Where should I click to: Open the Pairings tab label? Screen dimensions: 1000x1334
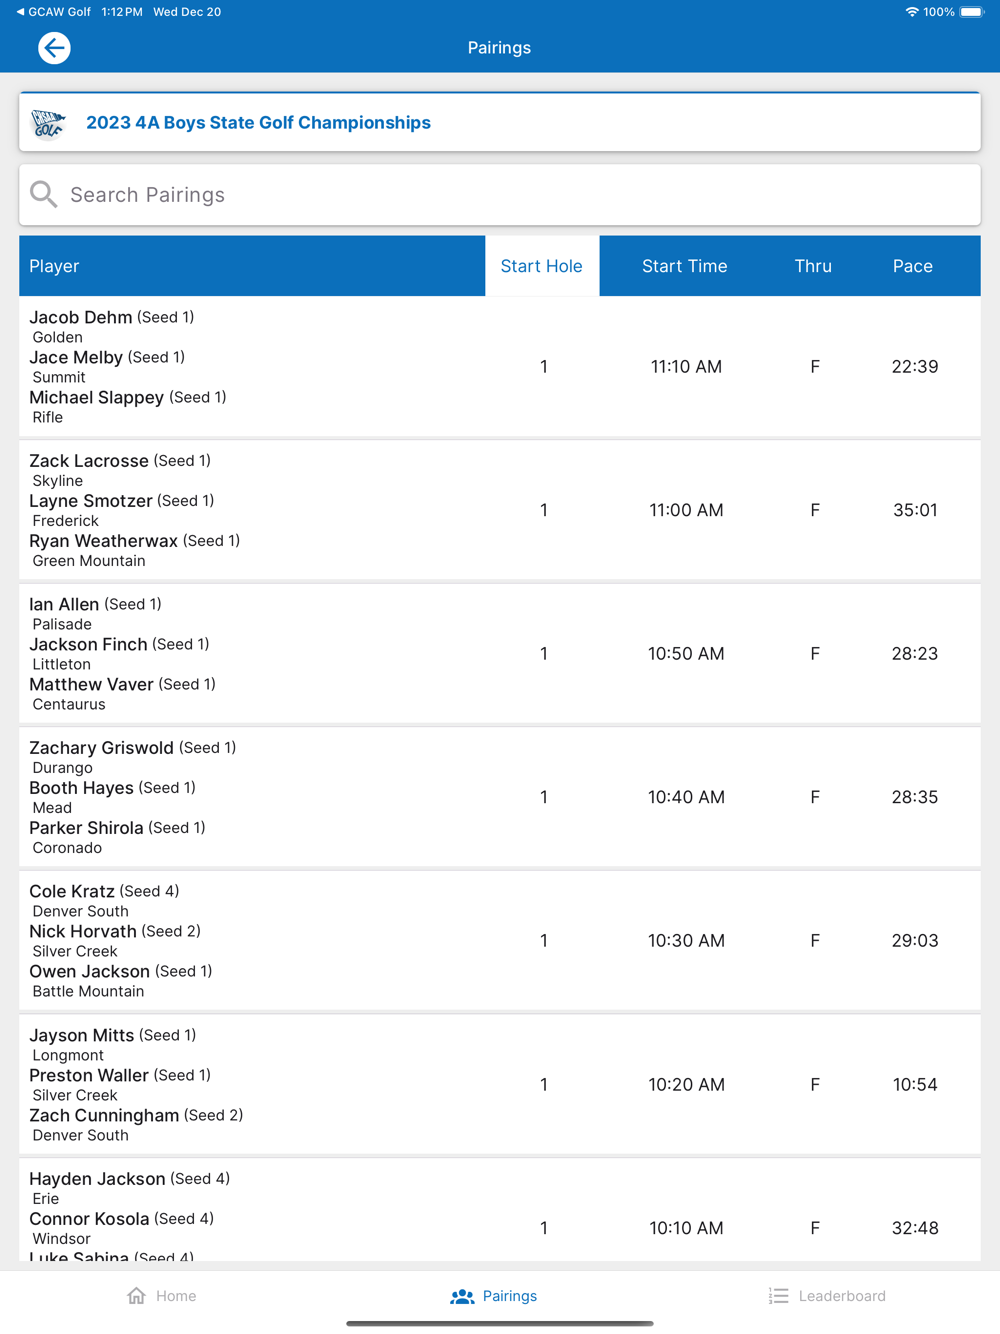pos(510,1296)
